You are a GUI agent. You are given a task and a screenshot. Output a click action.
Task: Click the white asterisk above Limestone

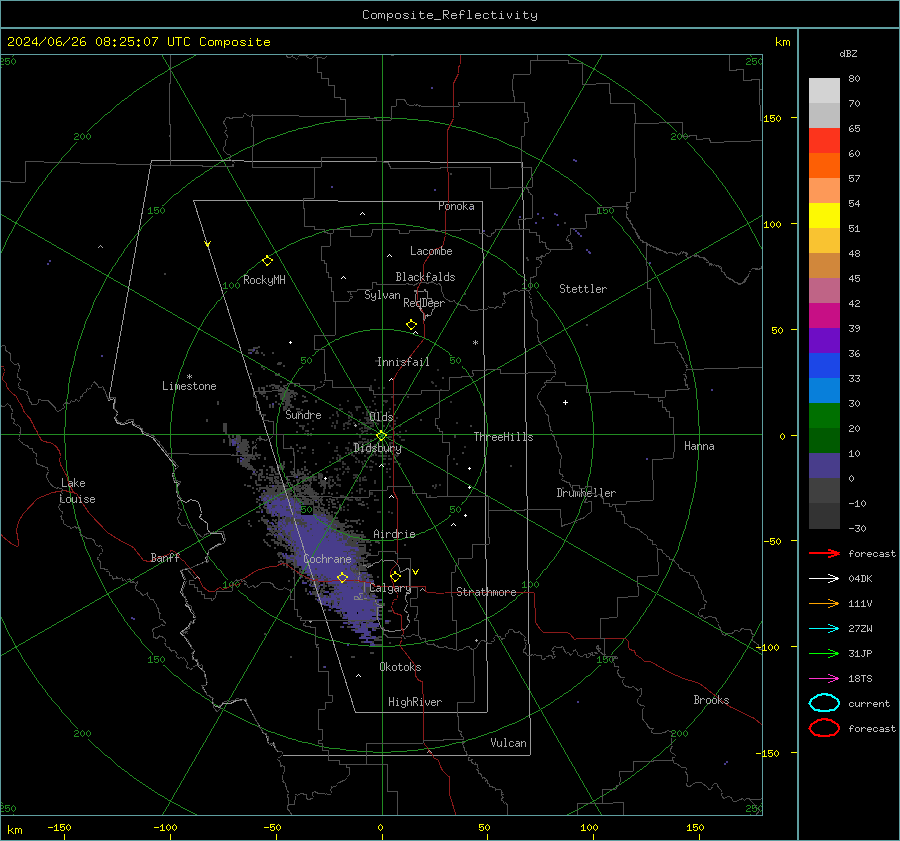click(x=189, y=377)
